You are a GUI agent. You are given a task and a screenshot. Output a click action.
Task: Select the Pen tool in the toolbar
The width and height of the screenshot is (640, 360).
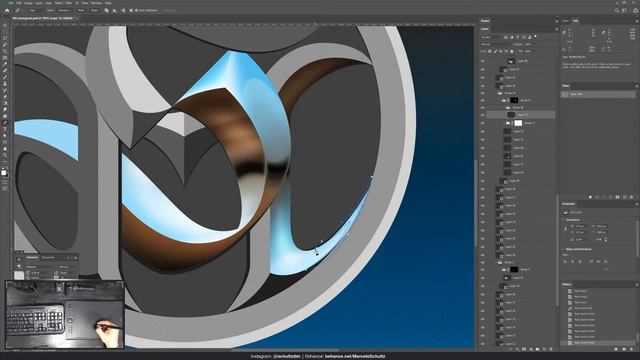pyautogui.click(x=5, y=123)
